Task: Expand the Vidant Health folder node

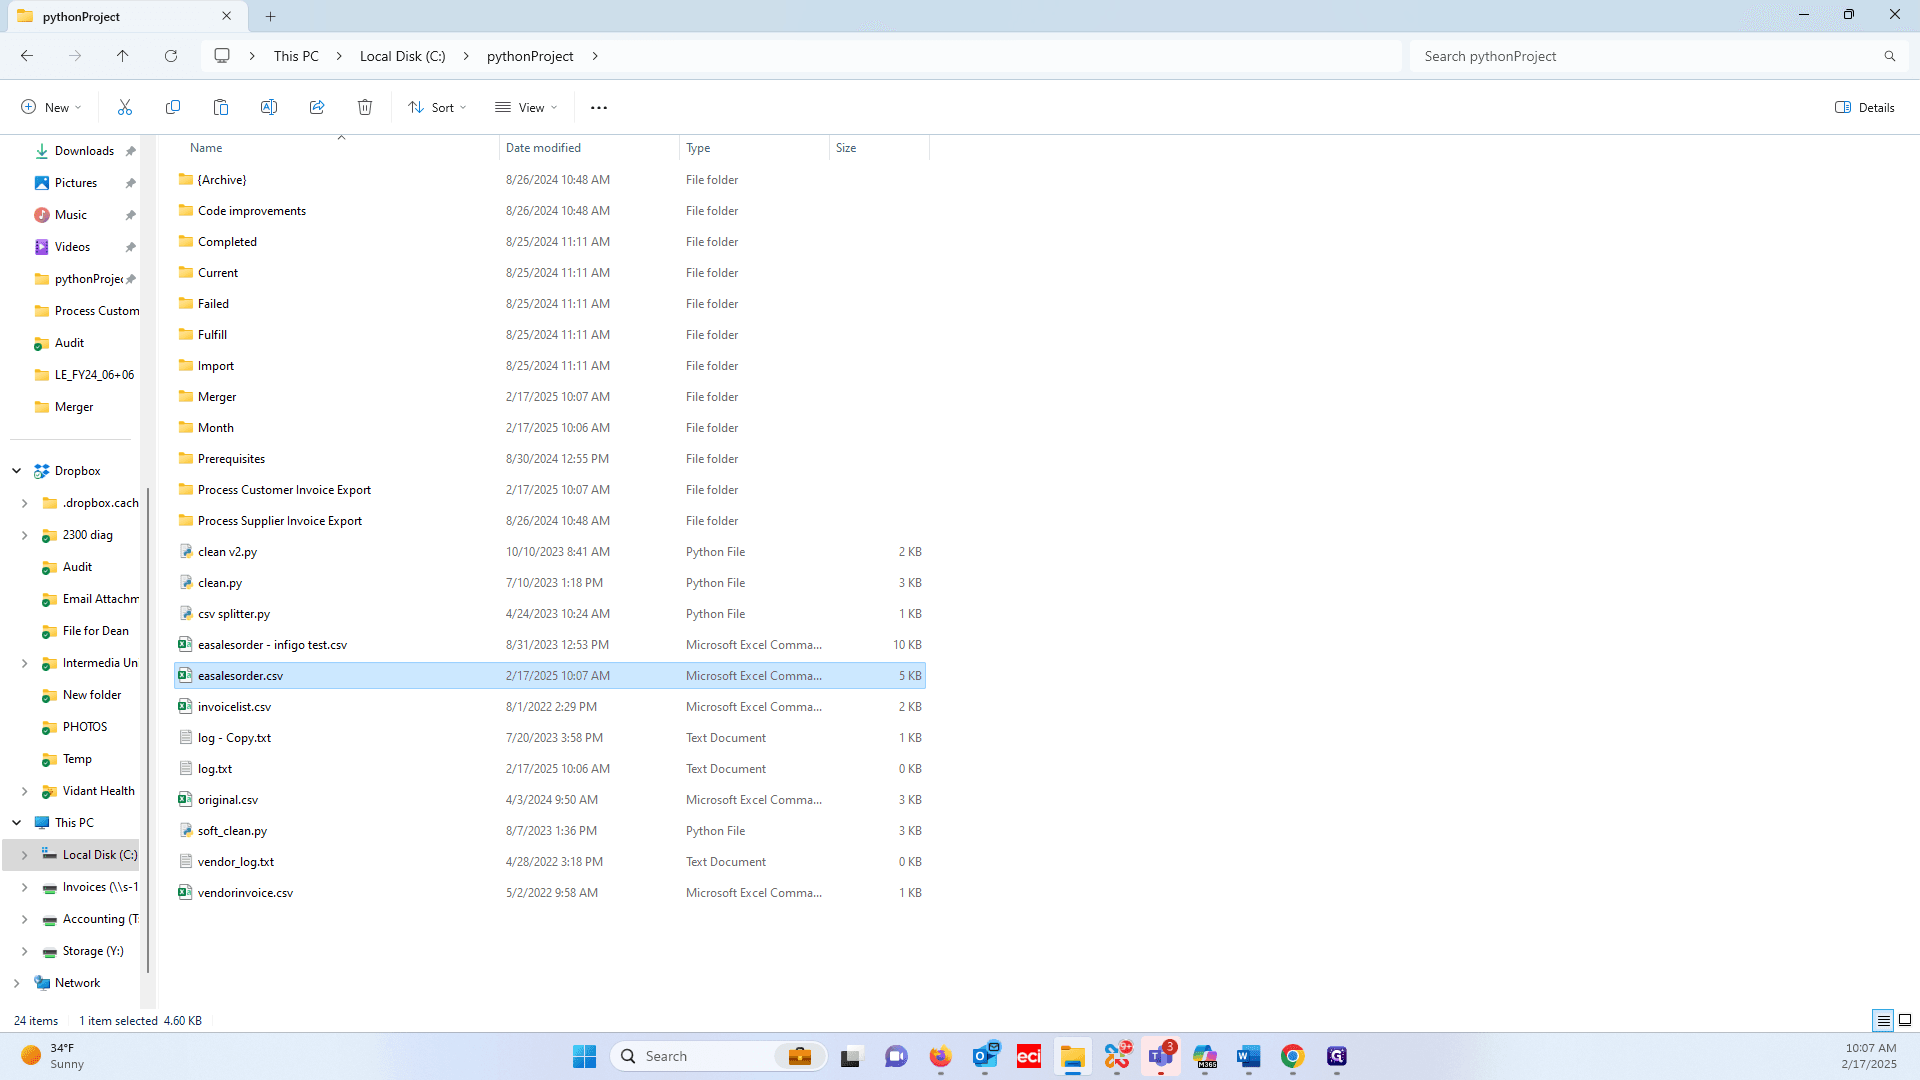Action: (x=25, y=791)
